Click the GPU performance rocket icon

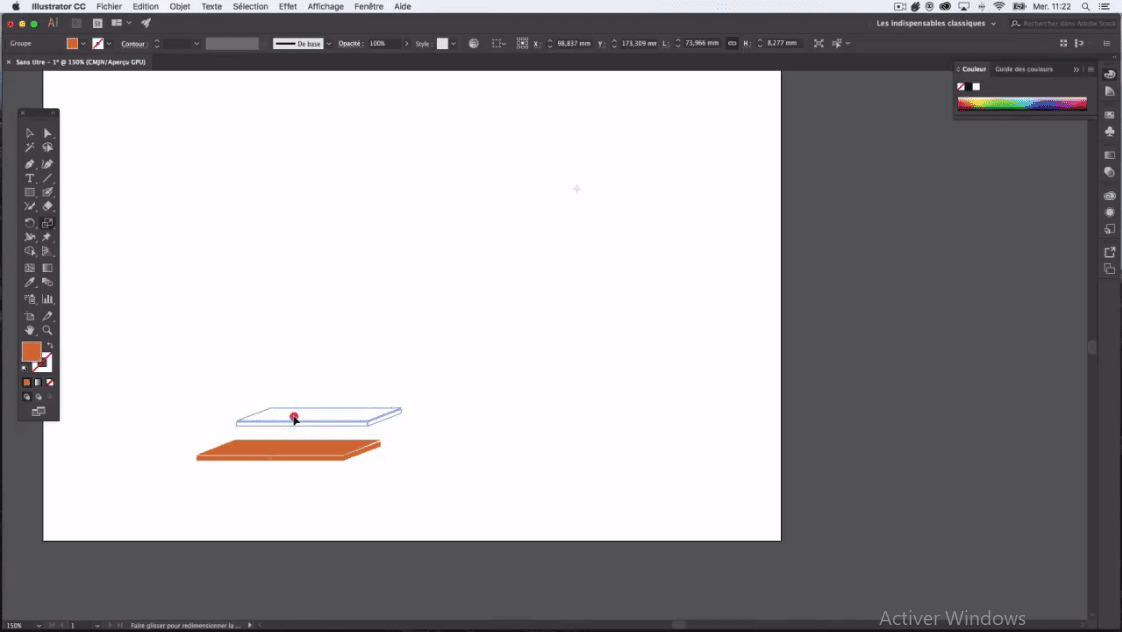coord(146,23)
